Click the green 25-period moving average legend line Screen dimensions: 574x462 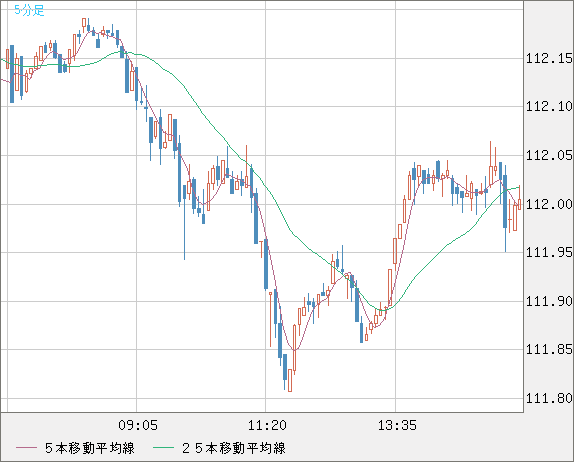pyautogui.click(x=163, y=448)
